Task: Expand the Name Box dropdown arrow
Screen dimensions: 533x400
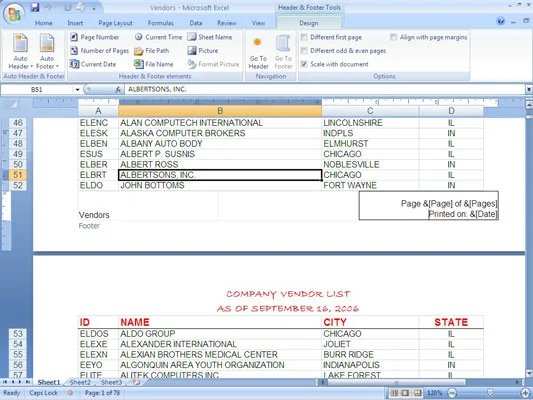Action: (78, 89)
